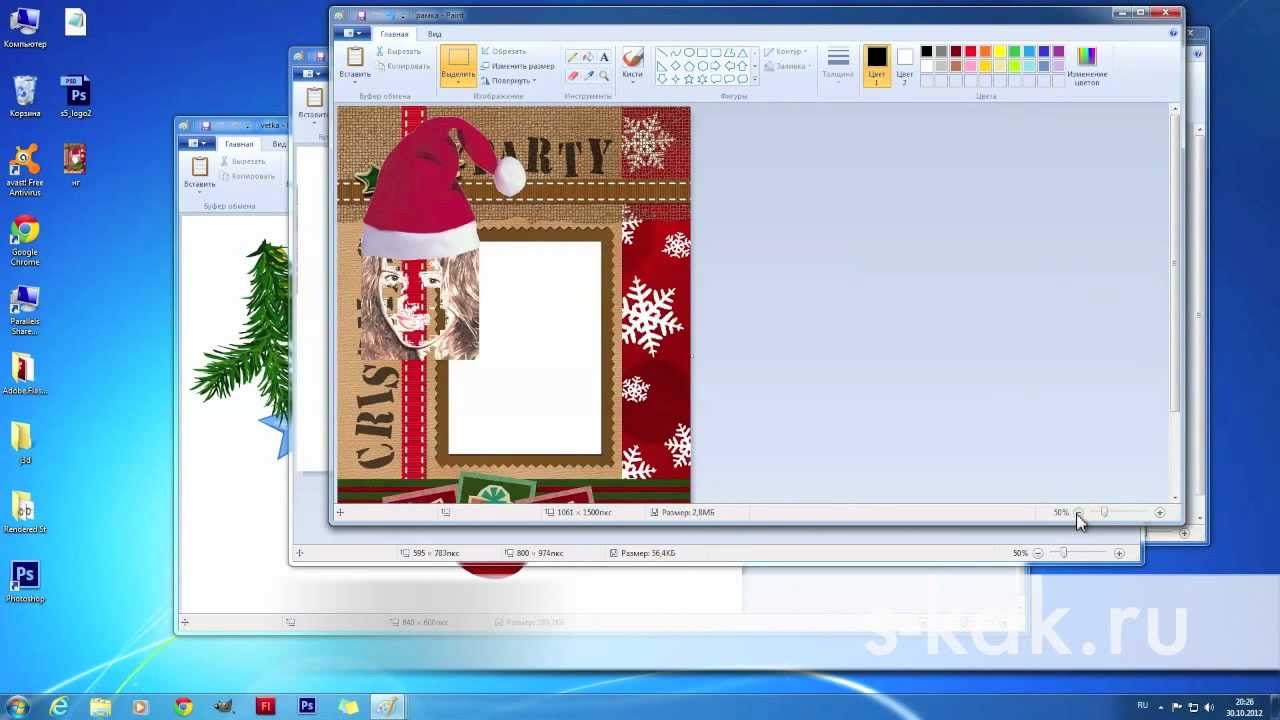Open Изменение цветов color editor
1280x720 pixels.
(x=1087, y=66)
